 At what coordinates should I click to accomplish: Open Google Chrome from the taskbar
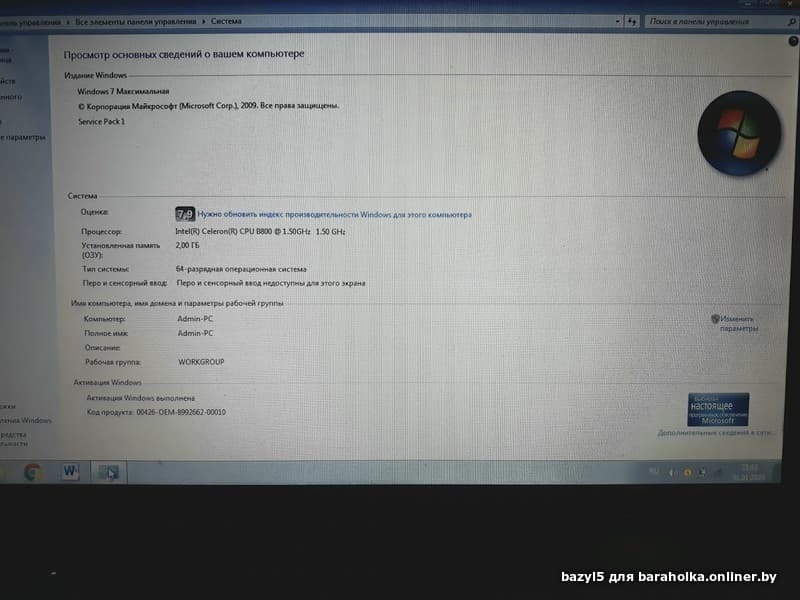[x=32, y=472]
